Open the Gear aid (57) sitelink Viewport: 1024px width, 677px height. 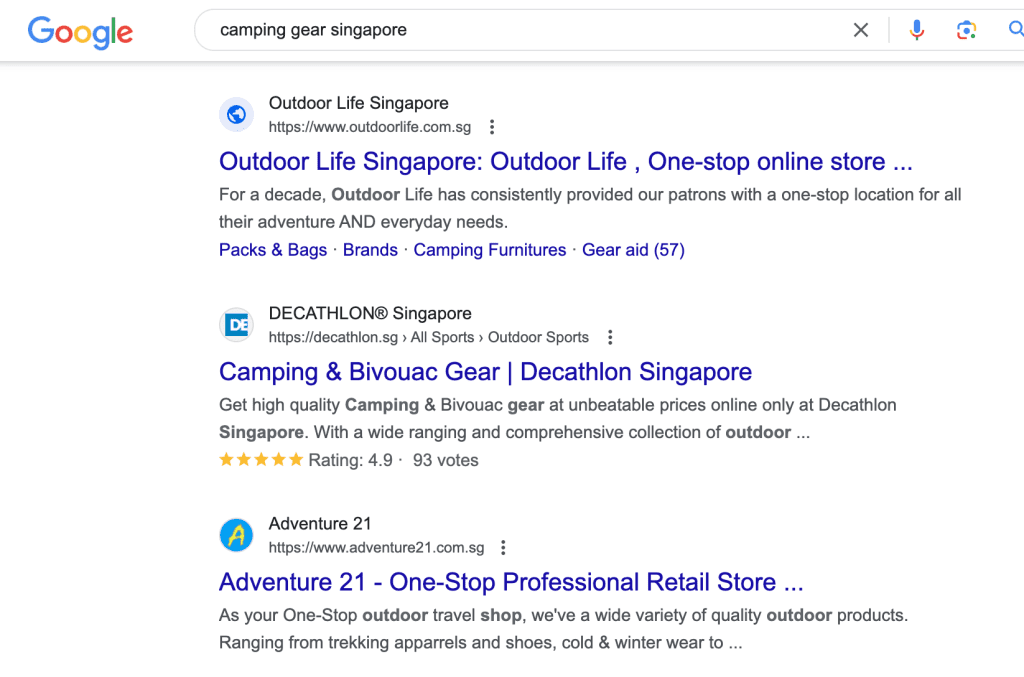click(633, 250)
